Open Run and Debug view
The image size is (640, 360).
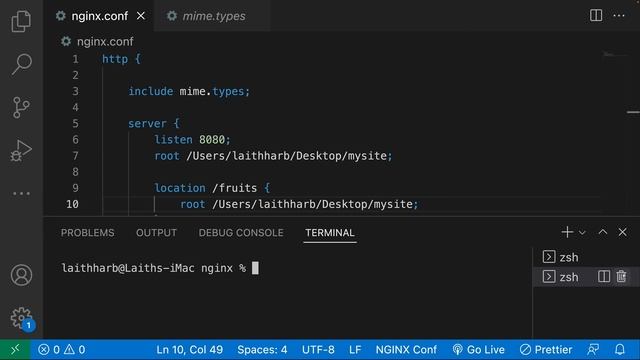coord(21,151)
